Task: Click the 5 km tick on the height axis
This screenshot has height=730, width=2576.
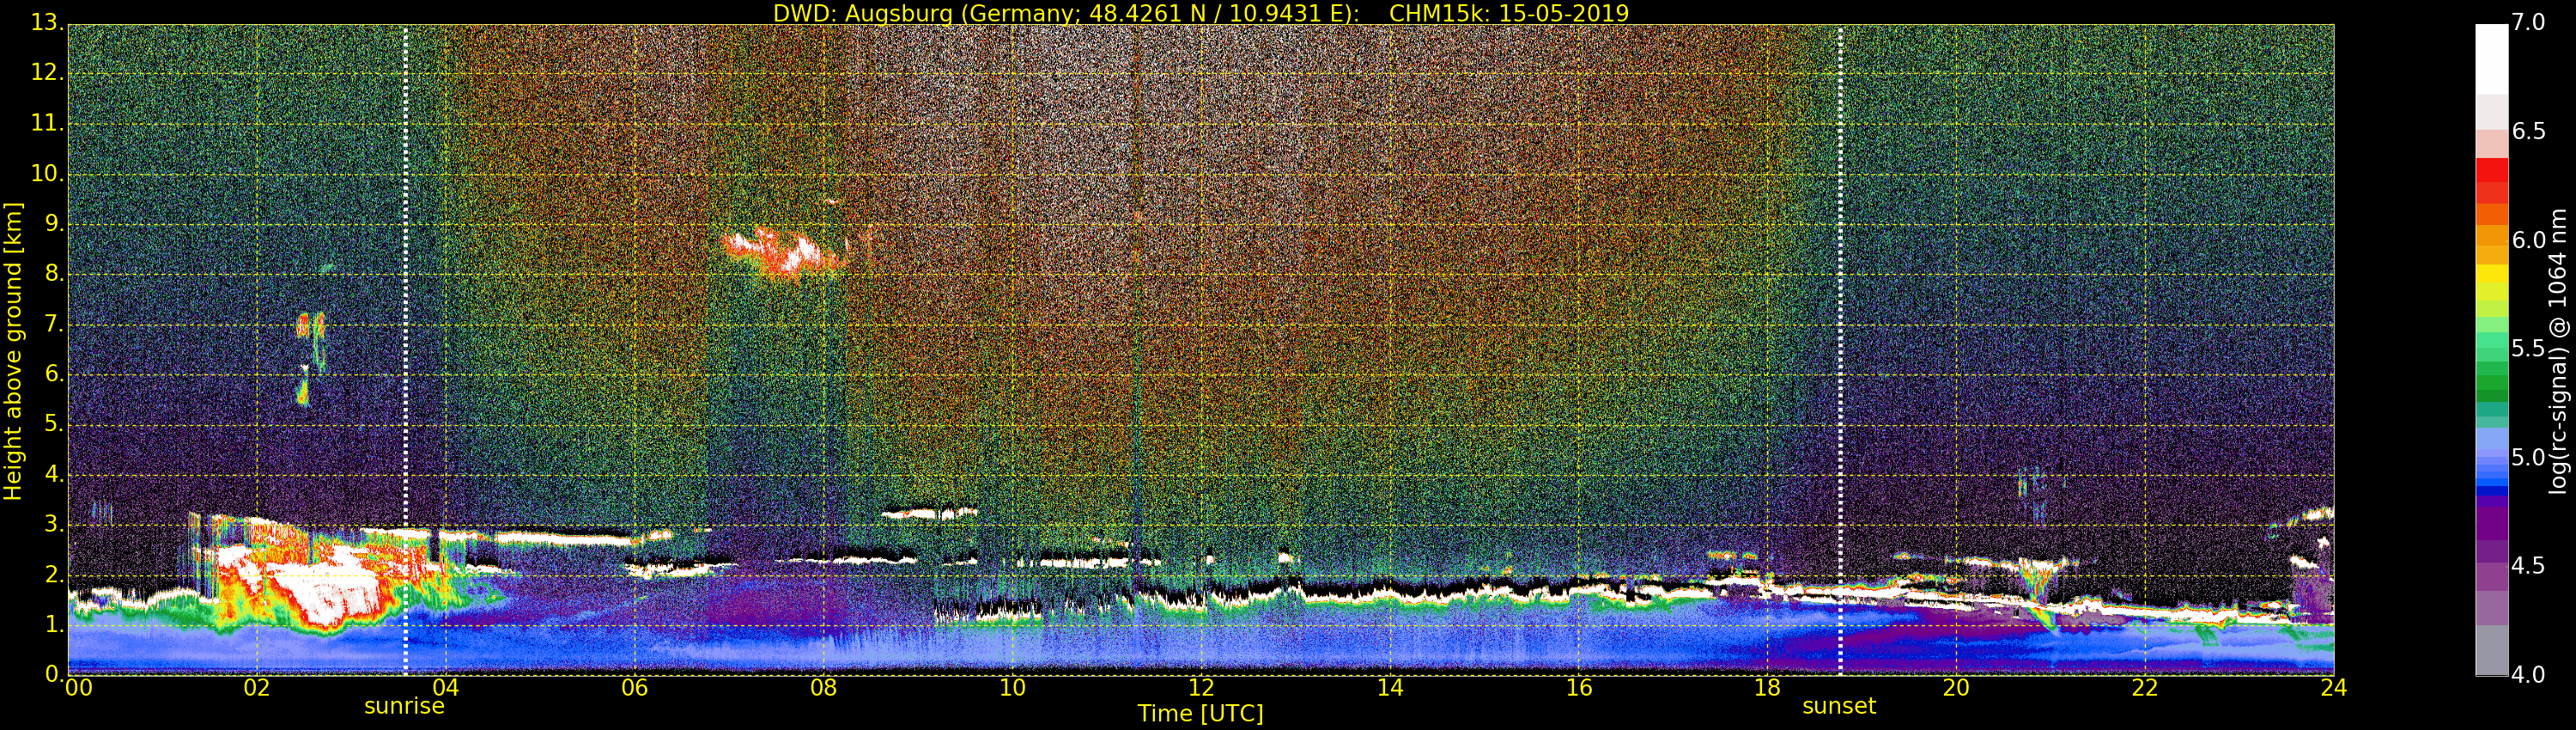Action: pos(54,424)
